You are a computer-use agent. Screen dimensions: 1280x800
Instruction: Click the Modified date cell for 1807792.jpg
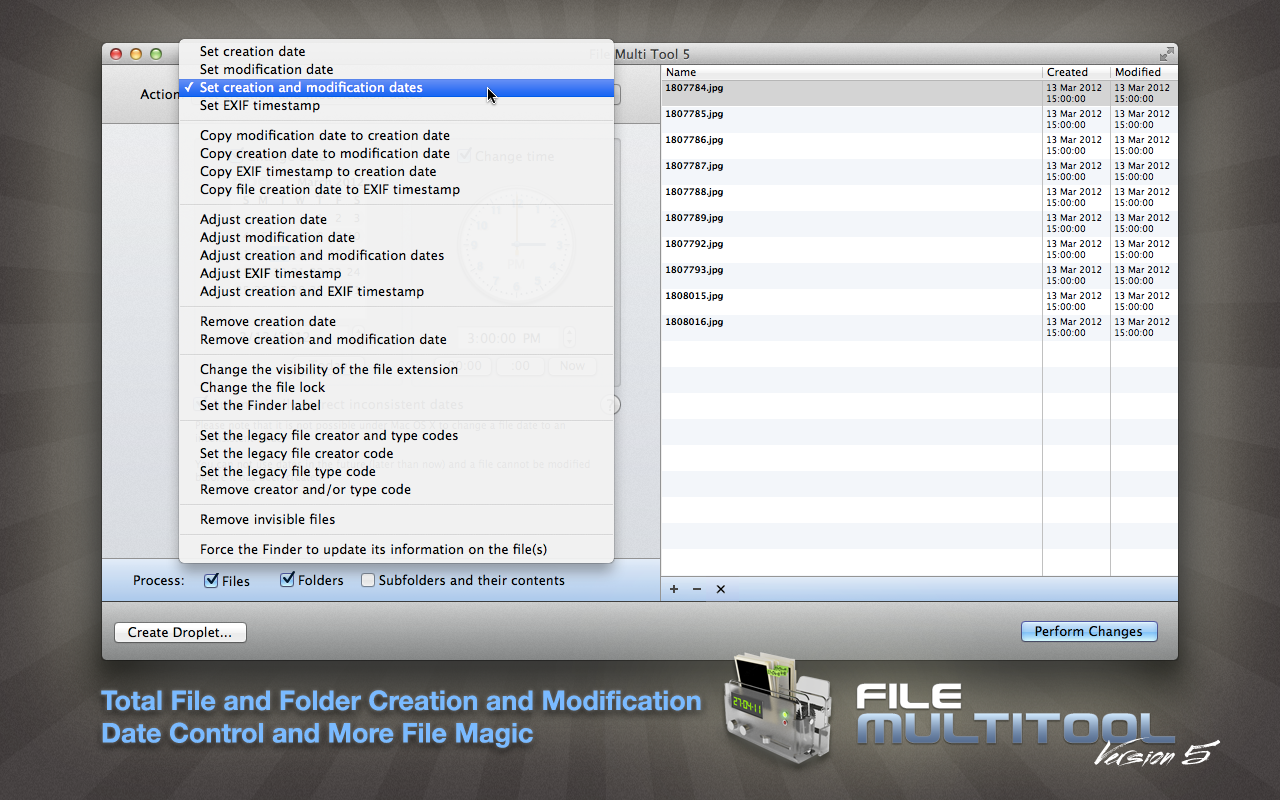click(x=1142, y=249)
